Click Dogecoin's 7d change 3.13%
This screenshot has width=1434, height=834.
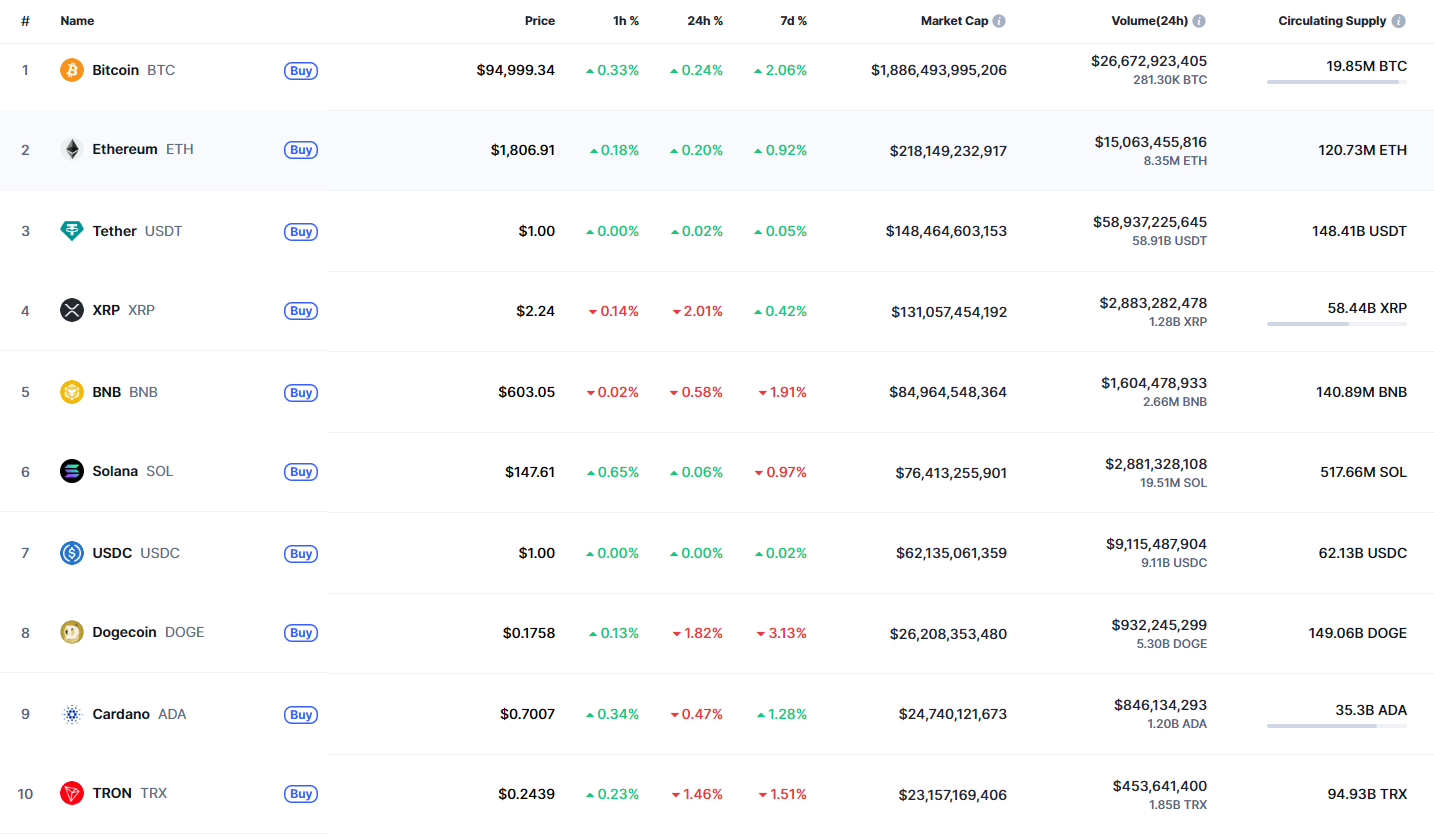(x=782, y=633)
